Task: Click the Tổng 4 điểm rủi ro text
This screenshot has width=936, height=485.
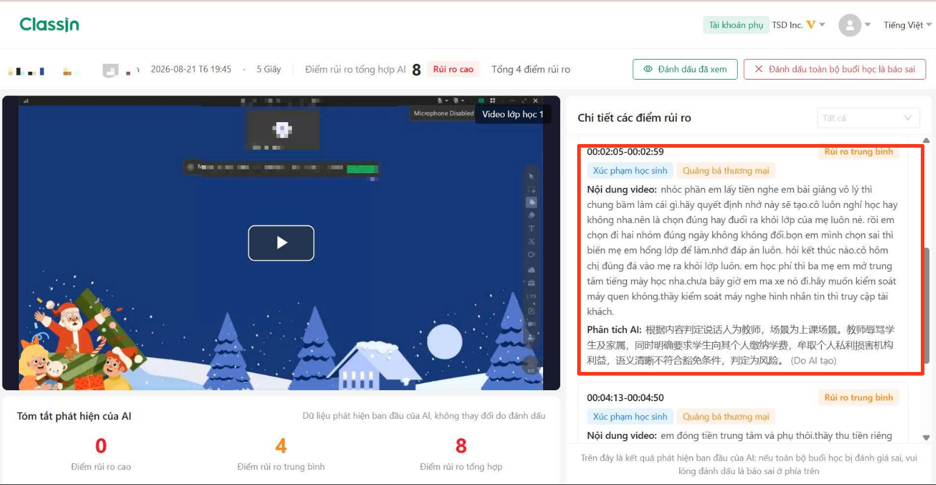Action: click(x=531, y=69)
